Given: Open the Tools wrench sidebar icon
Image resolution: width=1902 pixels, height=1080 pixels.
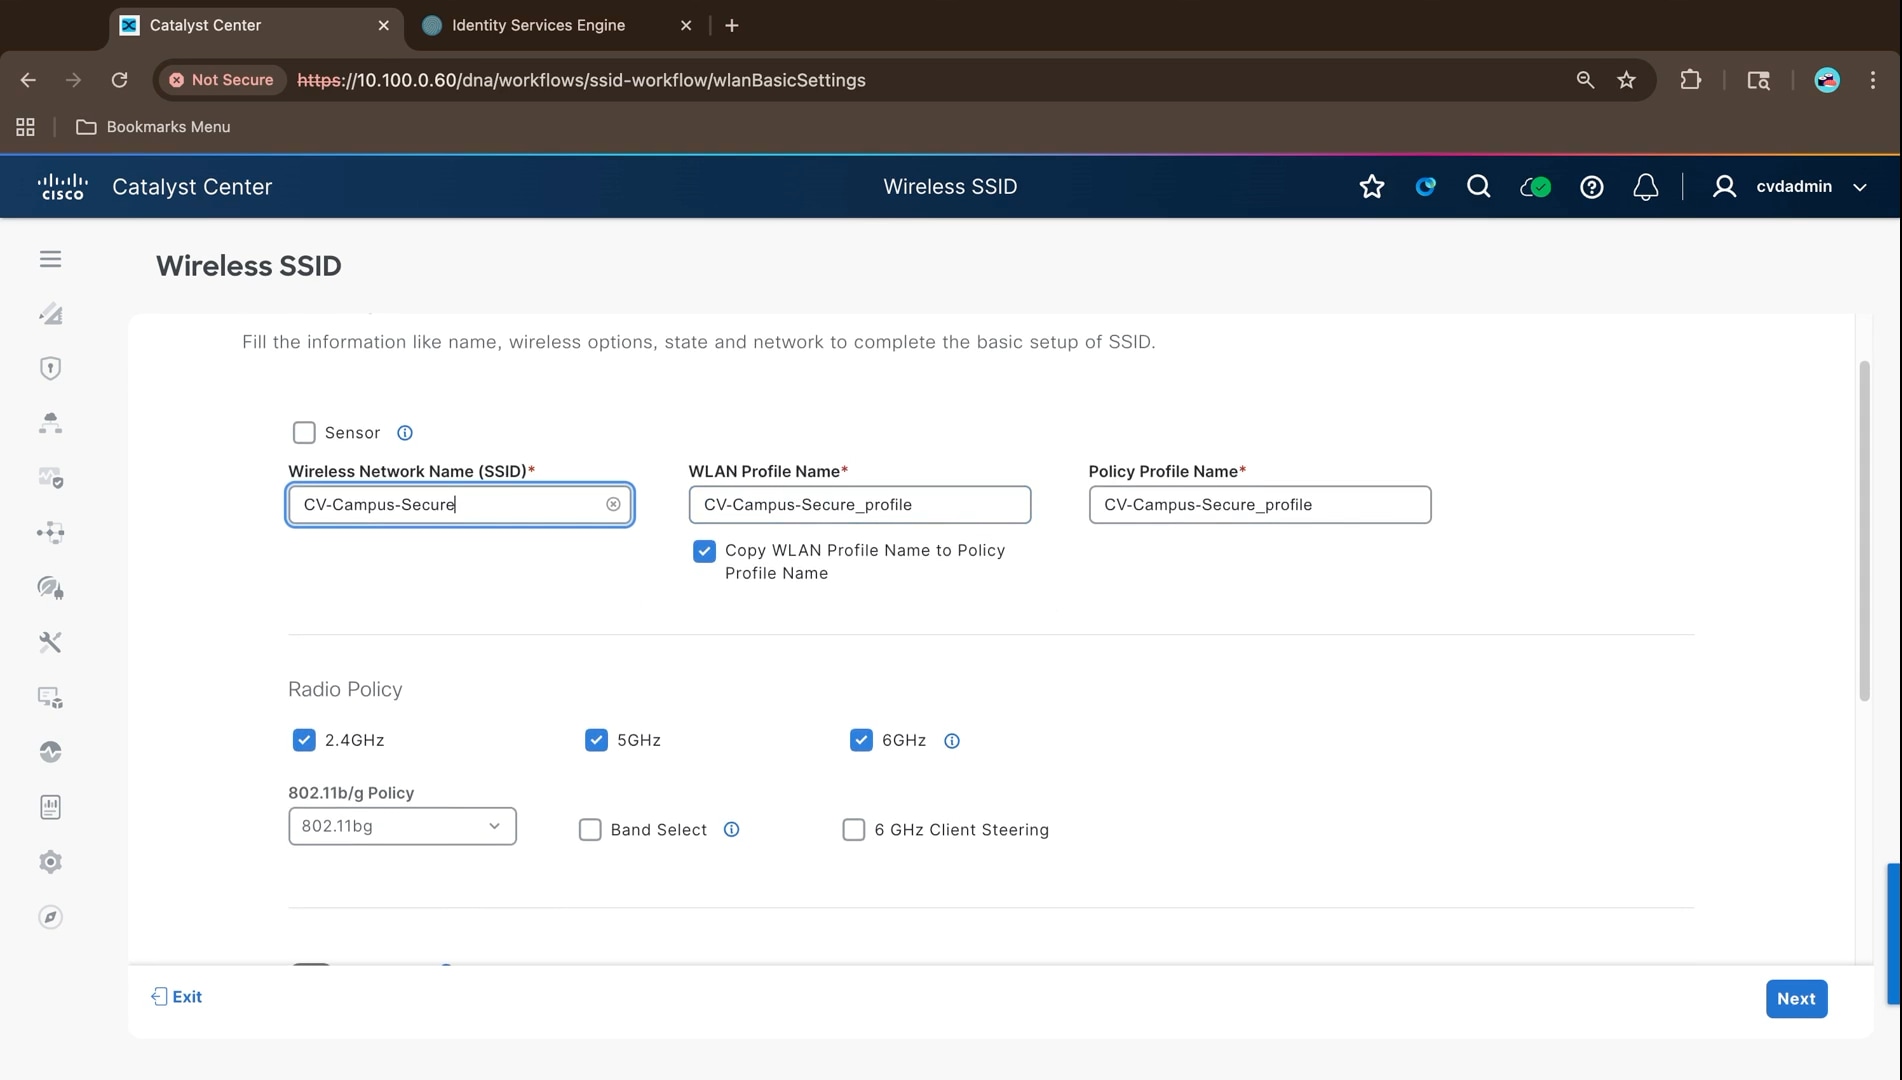Looking at the screenshot, I should tap(50, 642).
